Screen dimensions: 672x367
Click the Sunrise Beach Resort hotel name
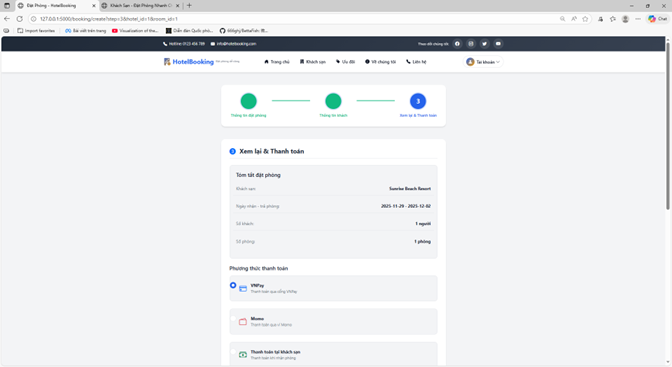(410, 189)
